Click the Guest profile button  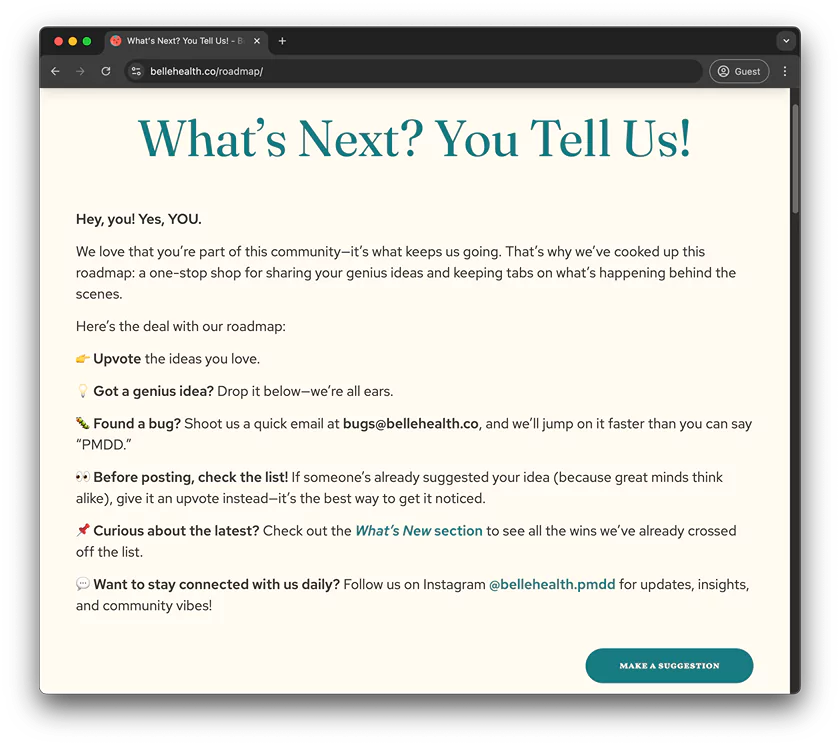pos(739,72)
